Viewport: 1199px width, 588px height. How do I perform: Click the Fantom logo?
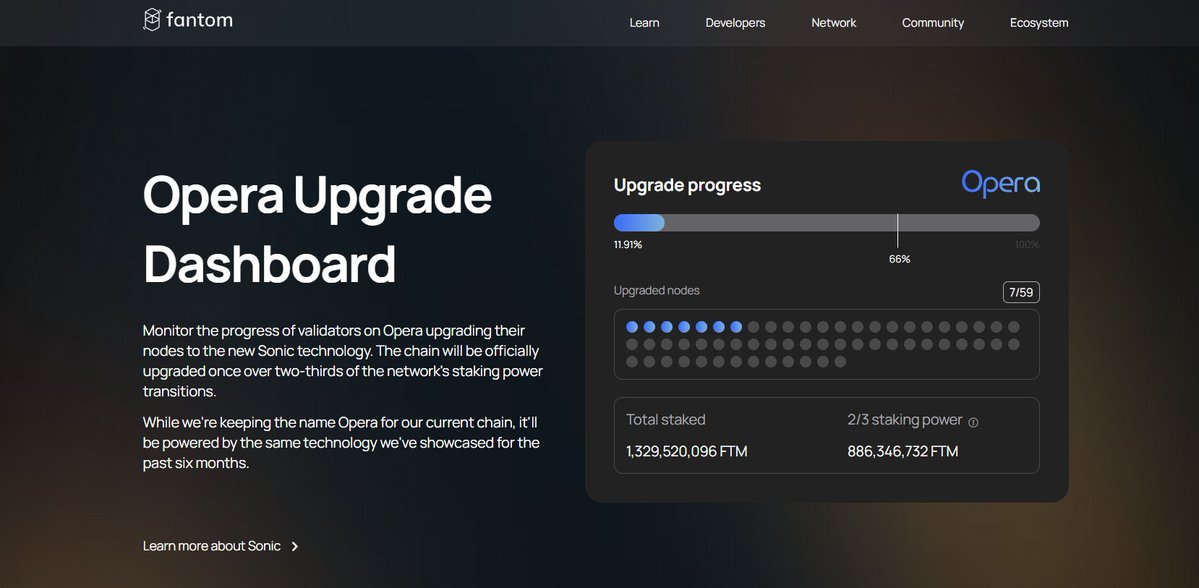click(188, 20)
